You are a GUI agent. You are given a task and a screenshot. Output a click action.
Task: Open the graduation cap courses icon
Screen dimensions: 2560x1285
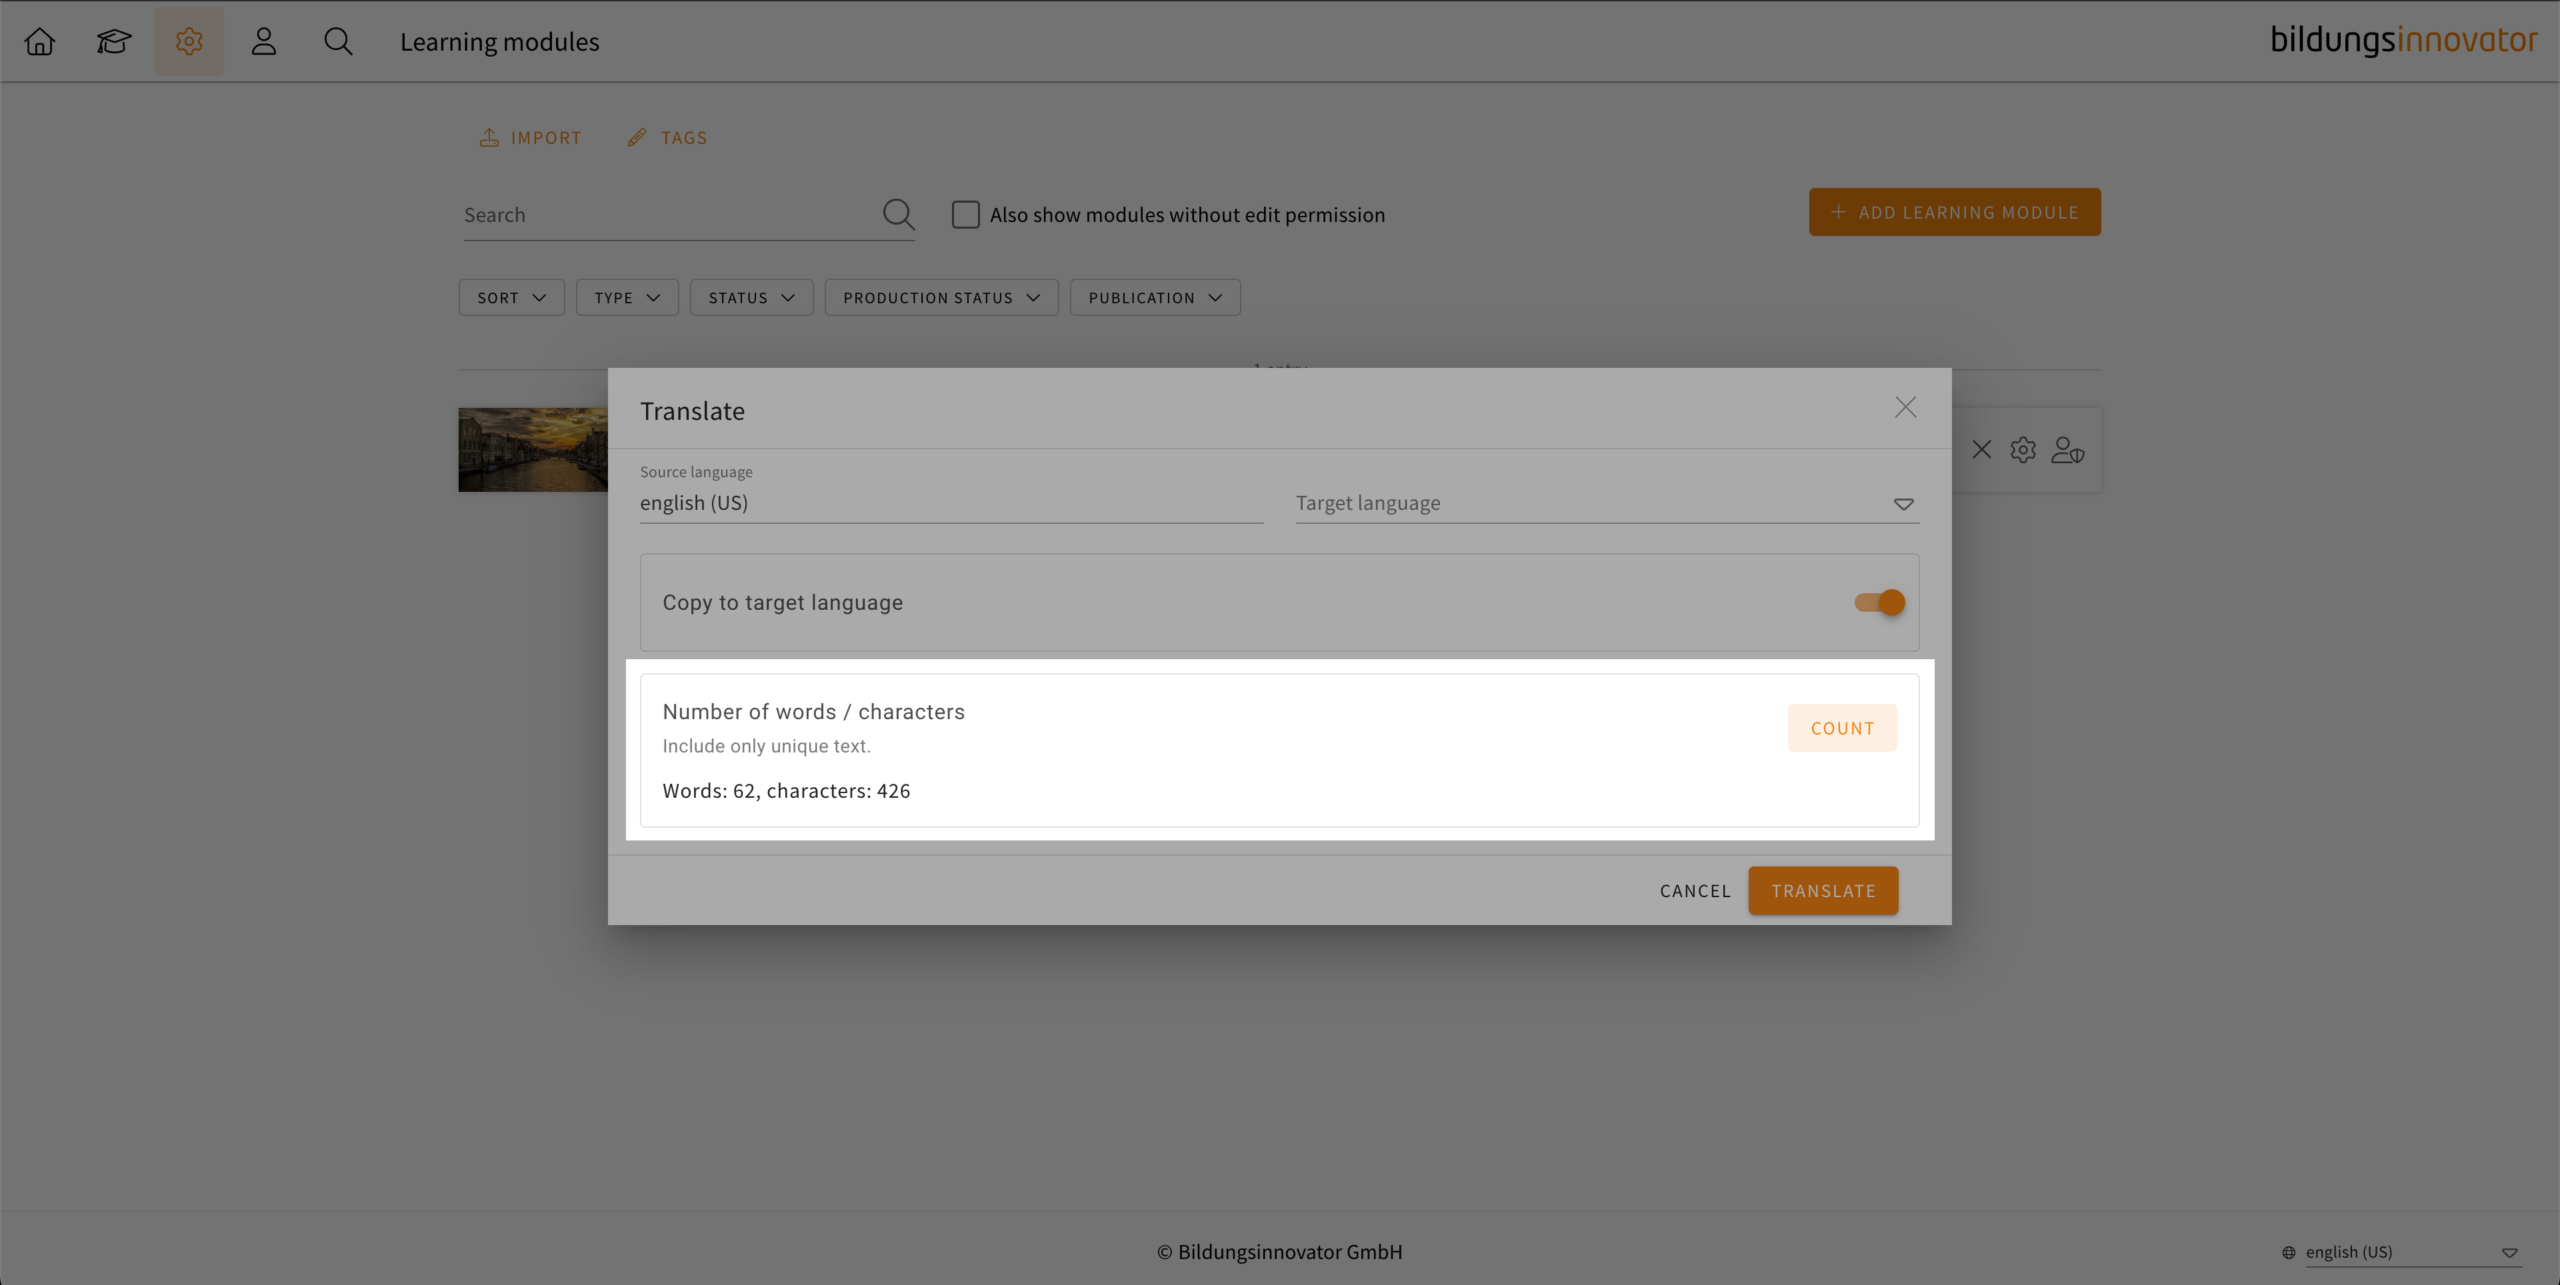[114, 42]
